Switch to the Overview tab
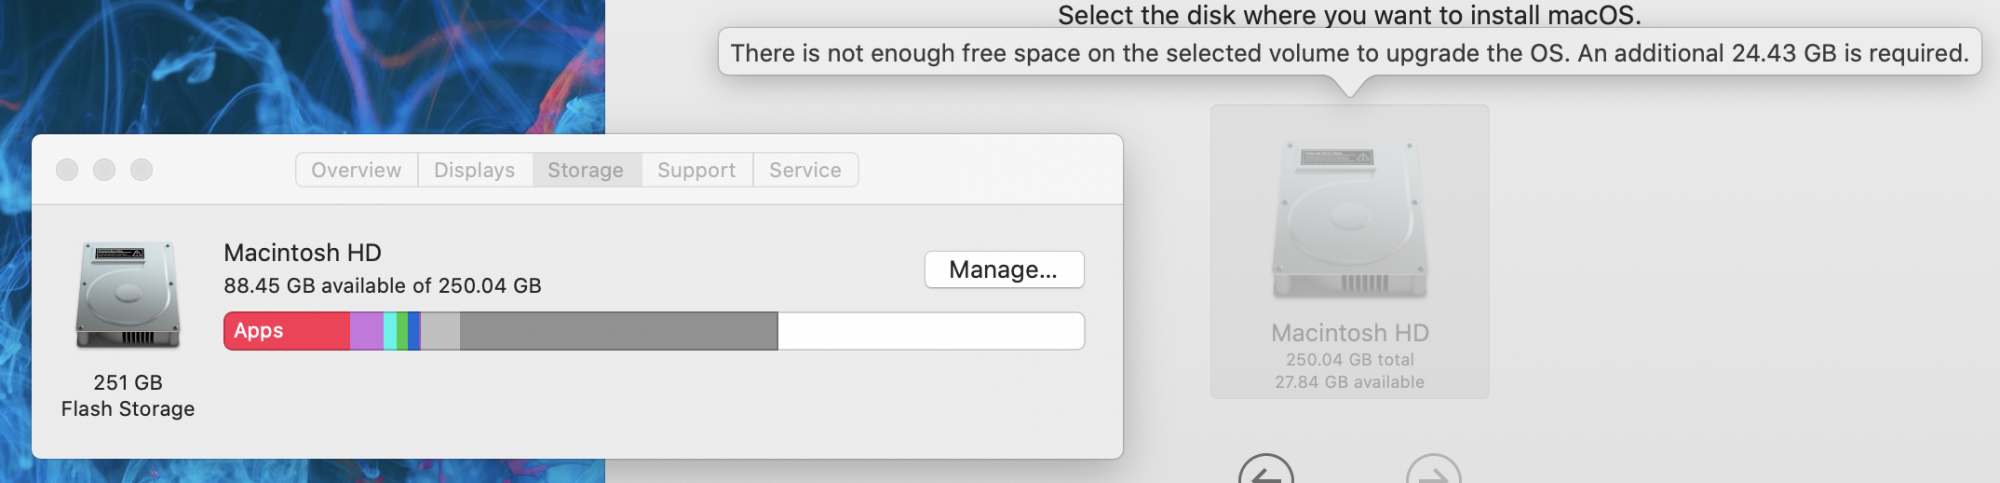Screen dimensions: 2000x483 click(356, 170)
